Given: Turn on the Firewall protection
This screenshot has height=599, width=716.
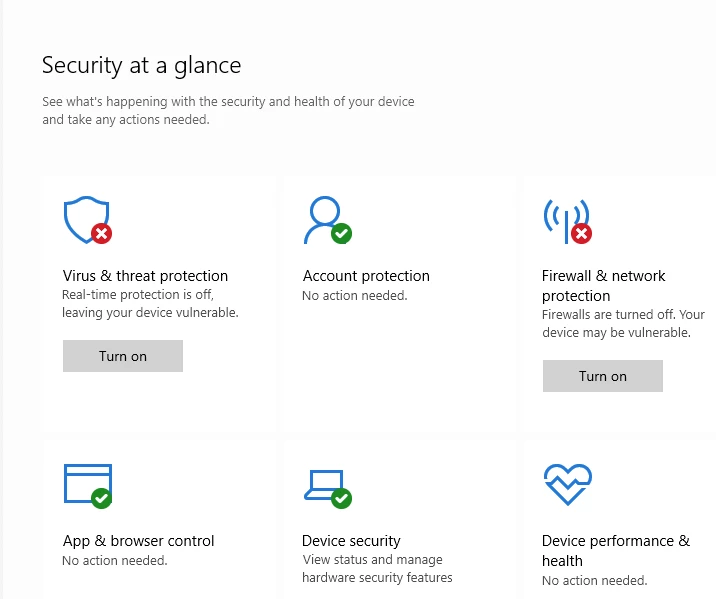Looking at the screenshot, I should click(603, 376).
